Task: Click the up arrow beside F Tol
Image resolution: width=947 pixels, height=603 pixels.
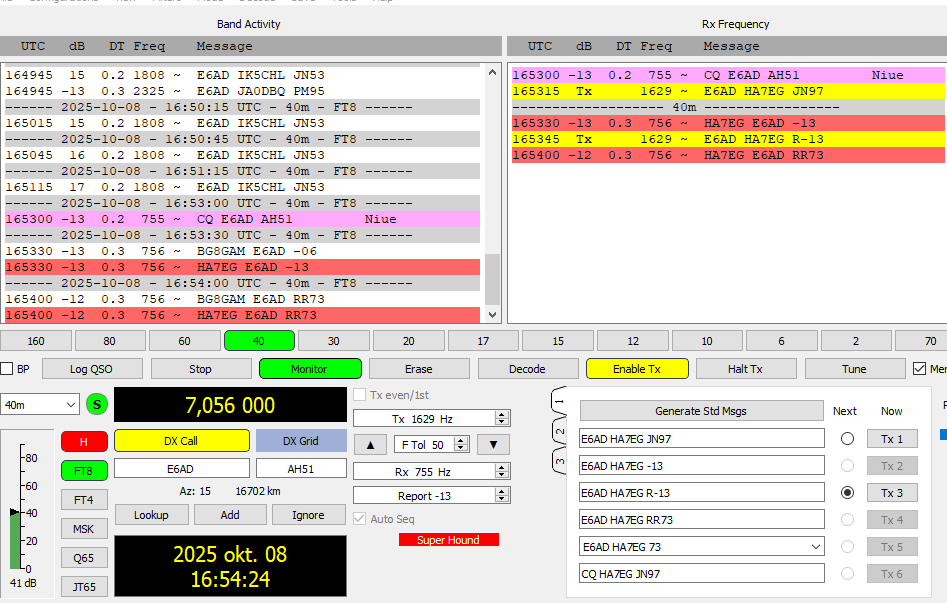Action: coord(370,444)
